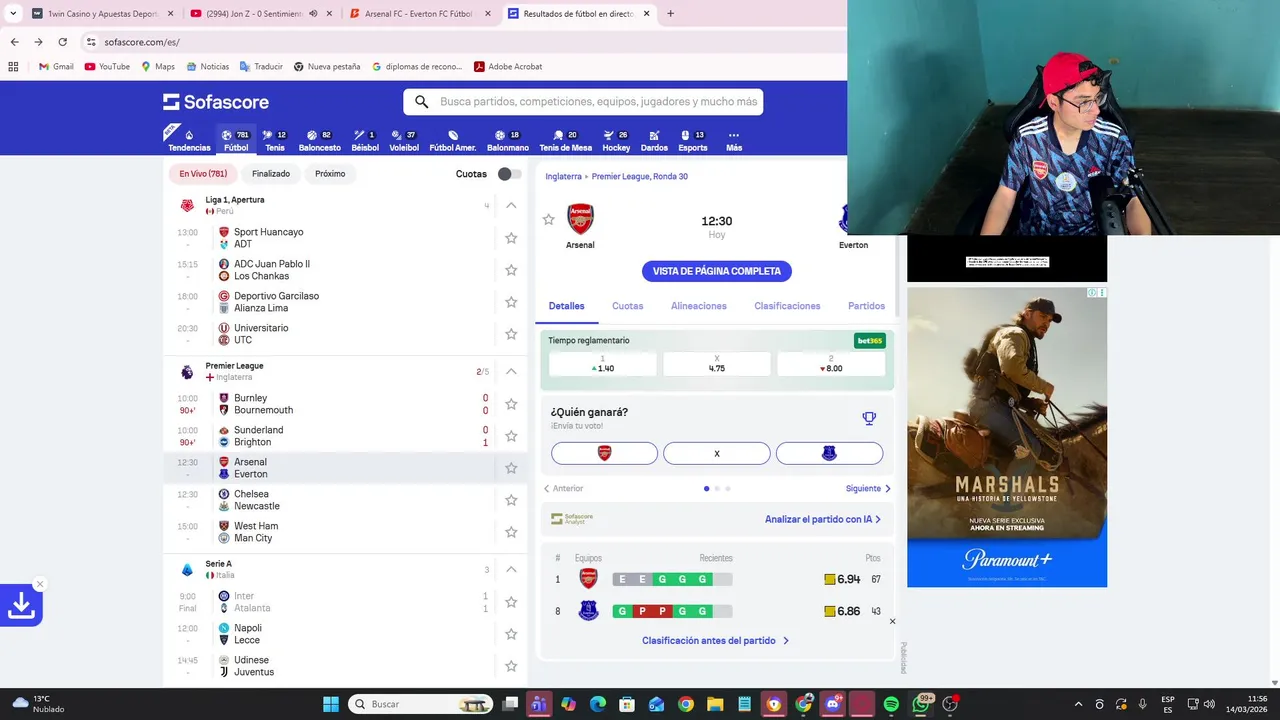Switch to the Alineaciones tab
Screen dimensions: 1280x720
699,306
